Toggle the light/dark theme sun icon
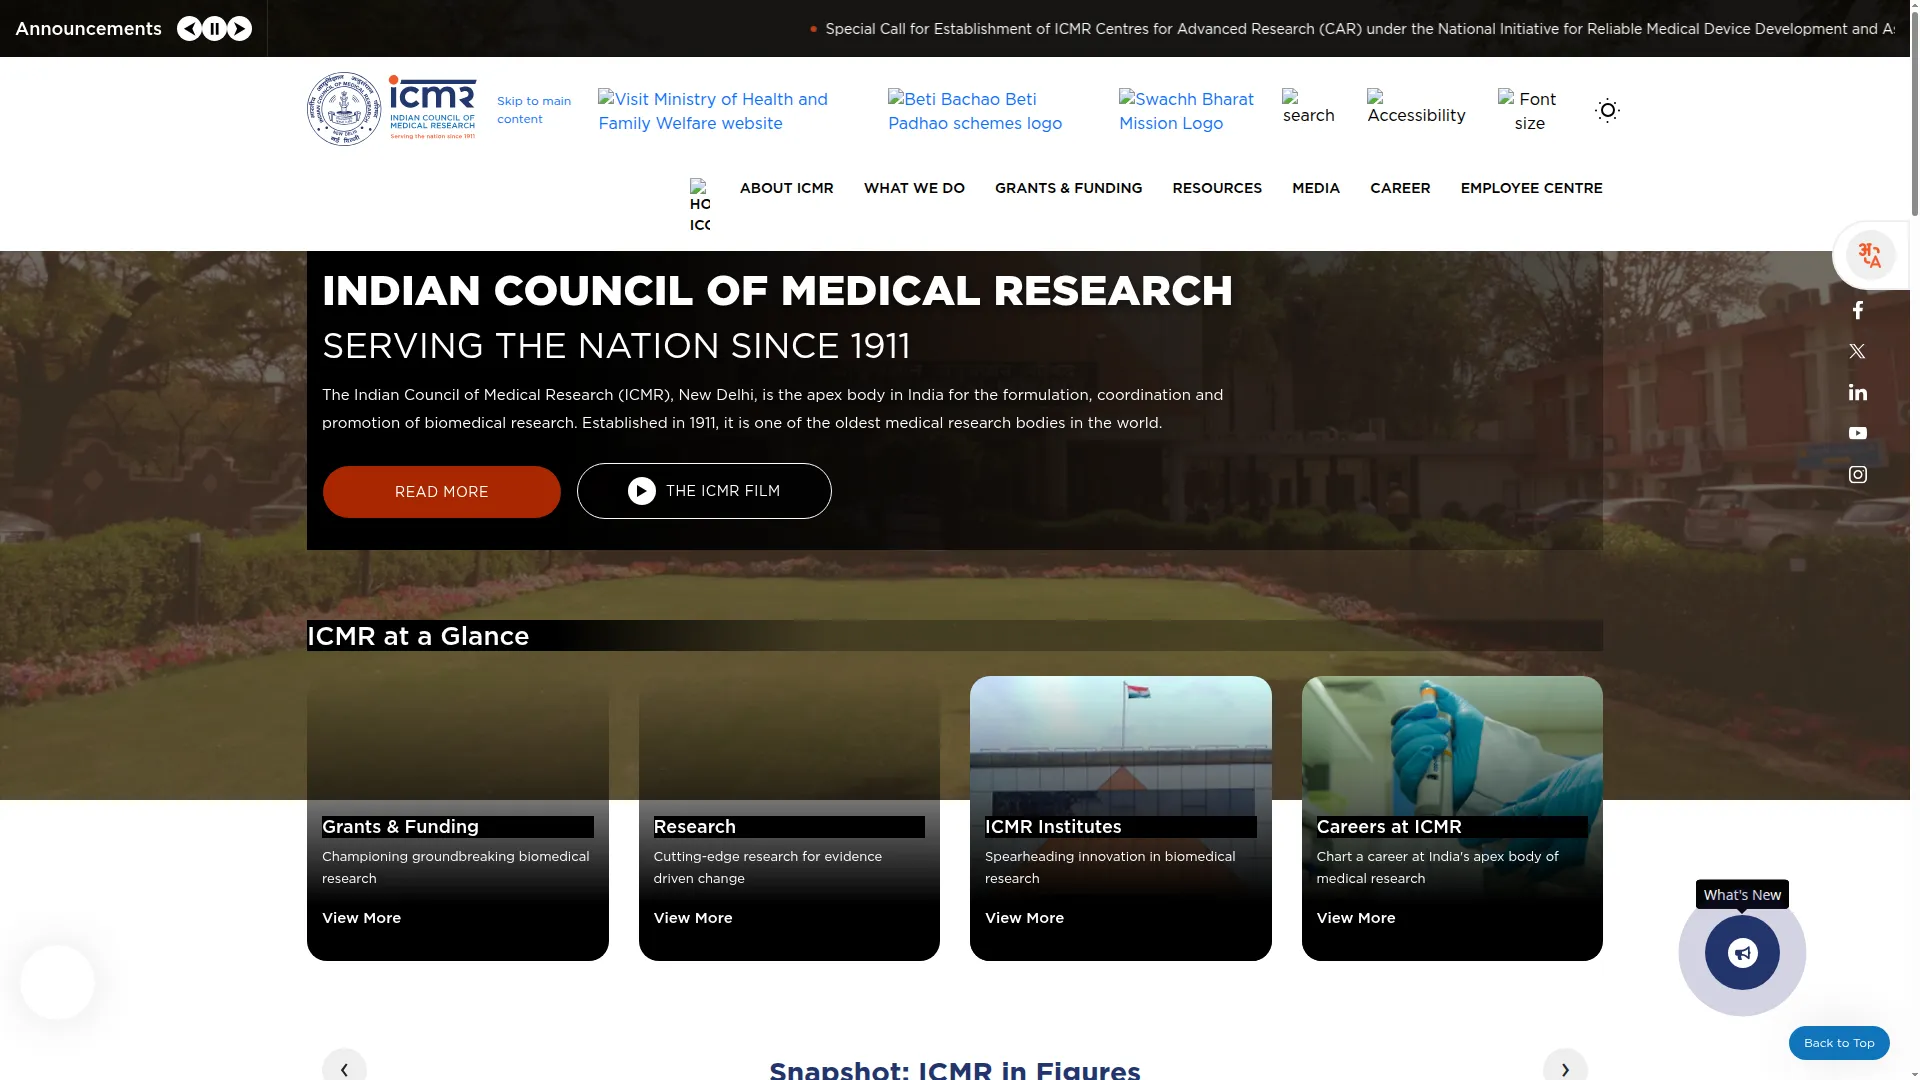The image size is (1920, 1080). pos(1607,110)
